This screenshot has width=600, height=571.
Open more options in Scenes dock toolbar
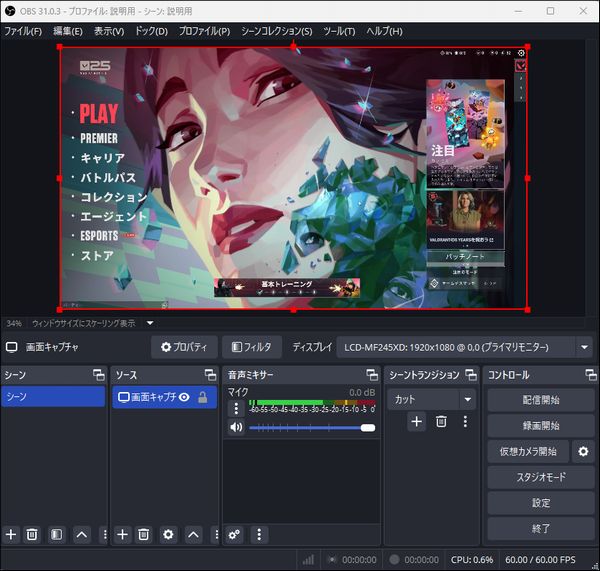[104, 534]
